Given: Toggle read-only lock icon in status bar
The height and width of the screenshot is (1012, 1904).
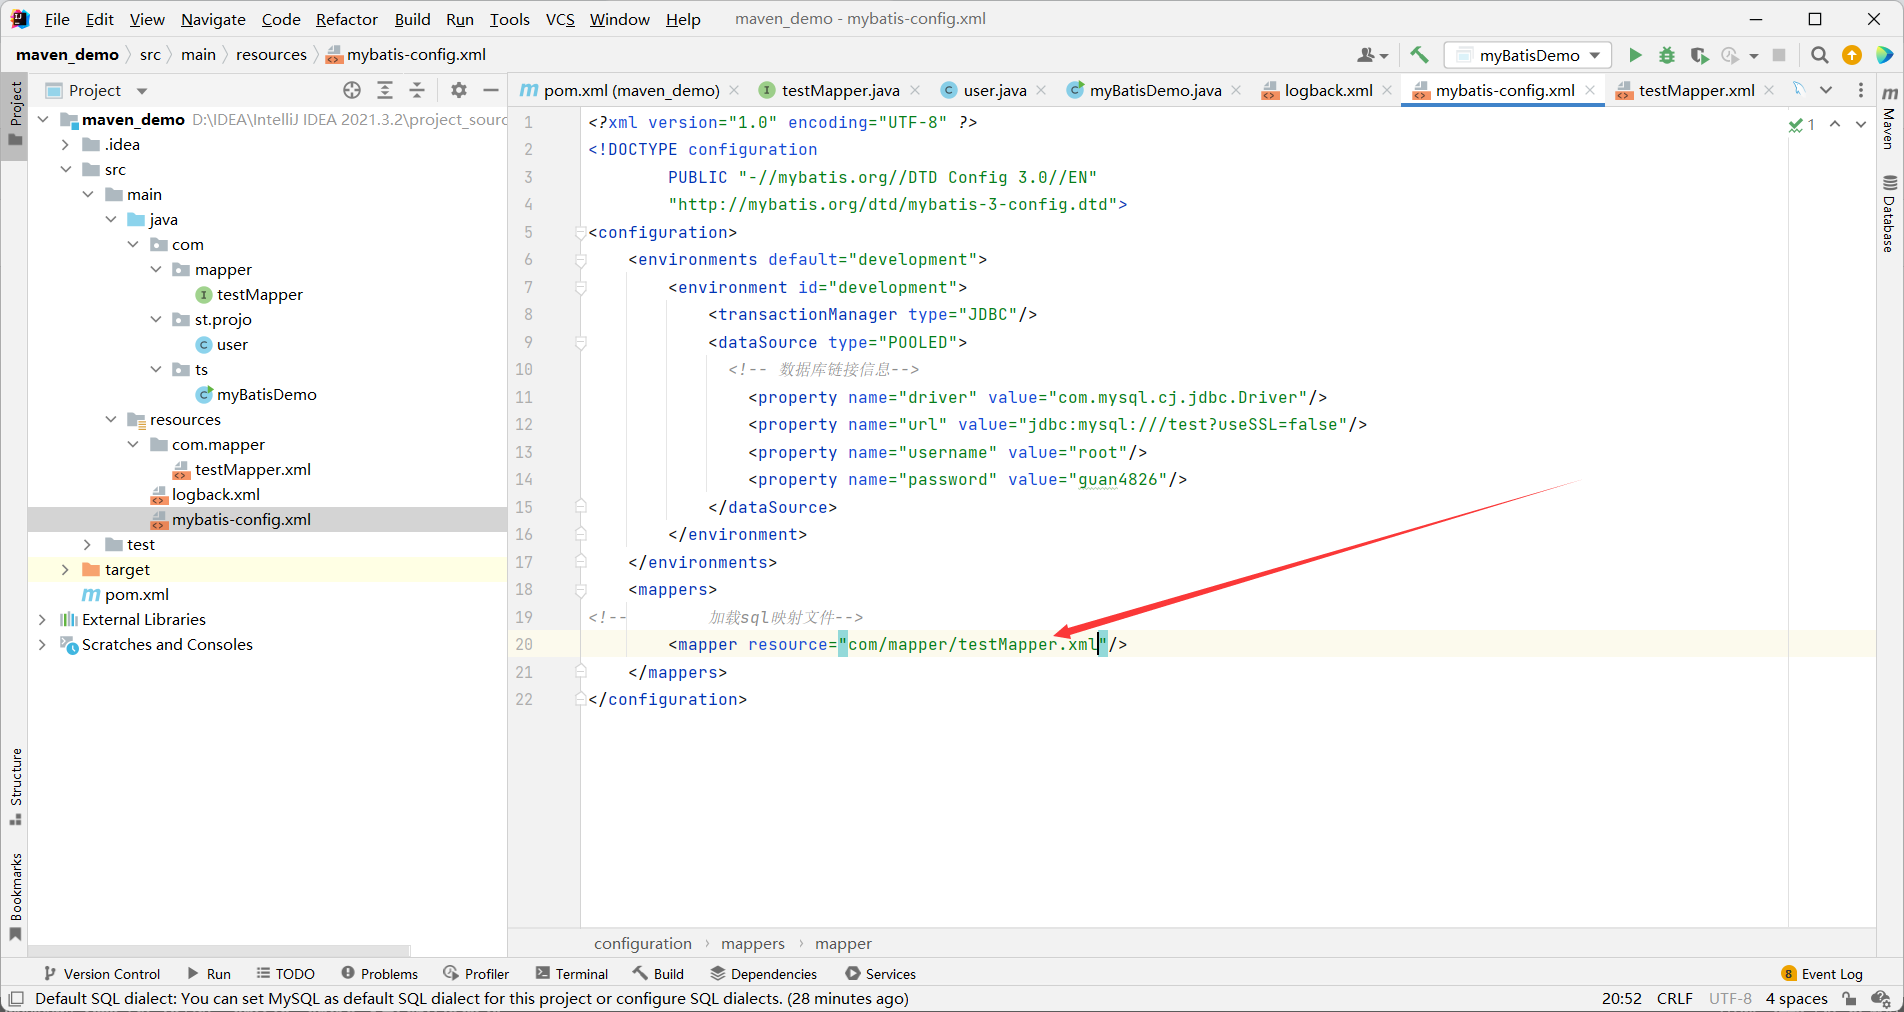Looking at the screenshot, I should (1850, 998).
